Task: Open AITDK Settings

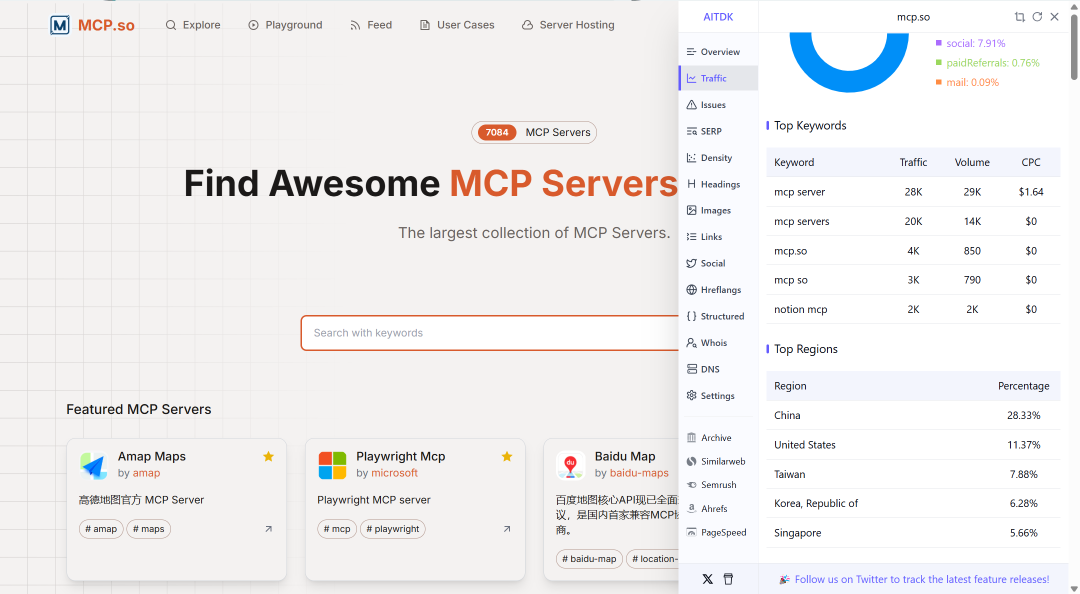Action: click(x=718, y=396)
